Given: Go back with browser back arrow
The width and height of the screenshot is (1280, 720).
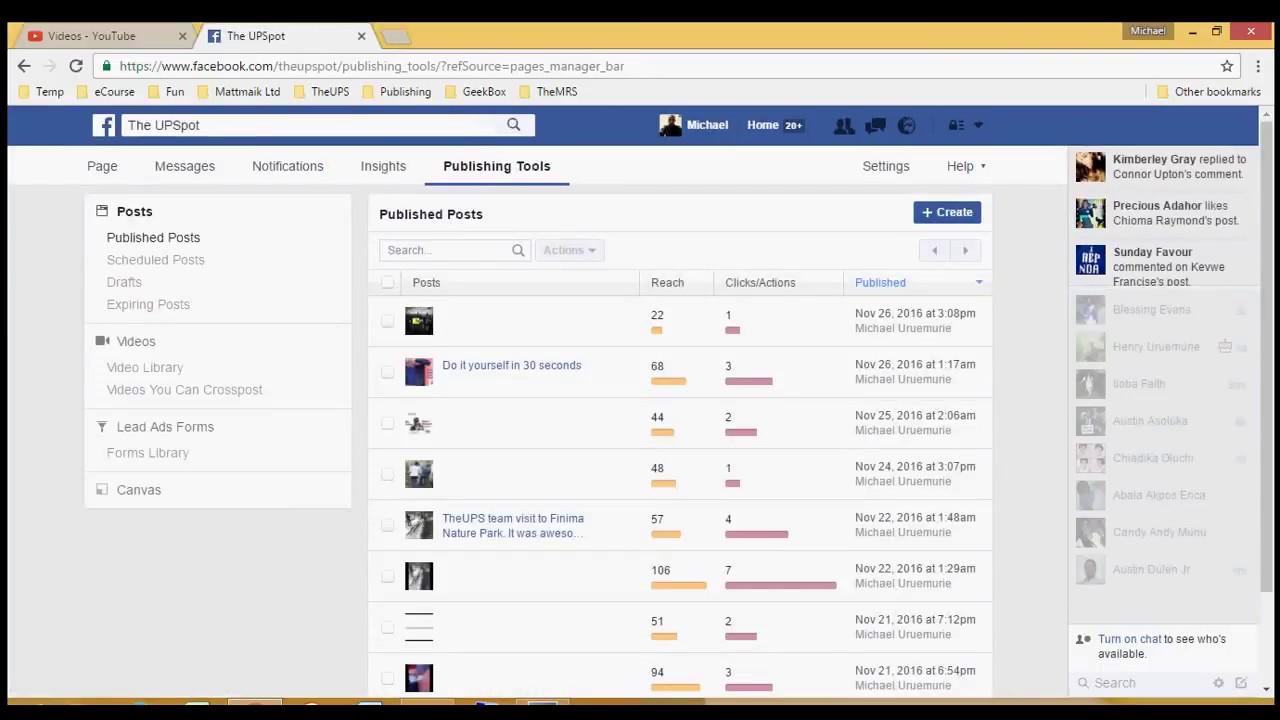Looking at the screenshot, I should (x=24, y=66).
